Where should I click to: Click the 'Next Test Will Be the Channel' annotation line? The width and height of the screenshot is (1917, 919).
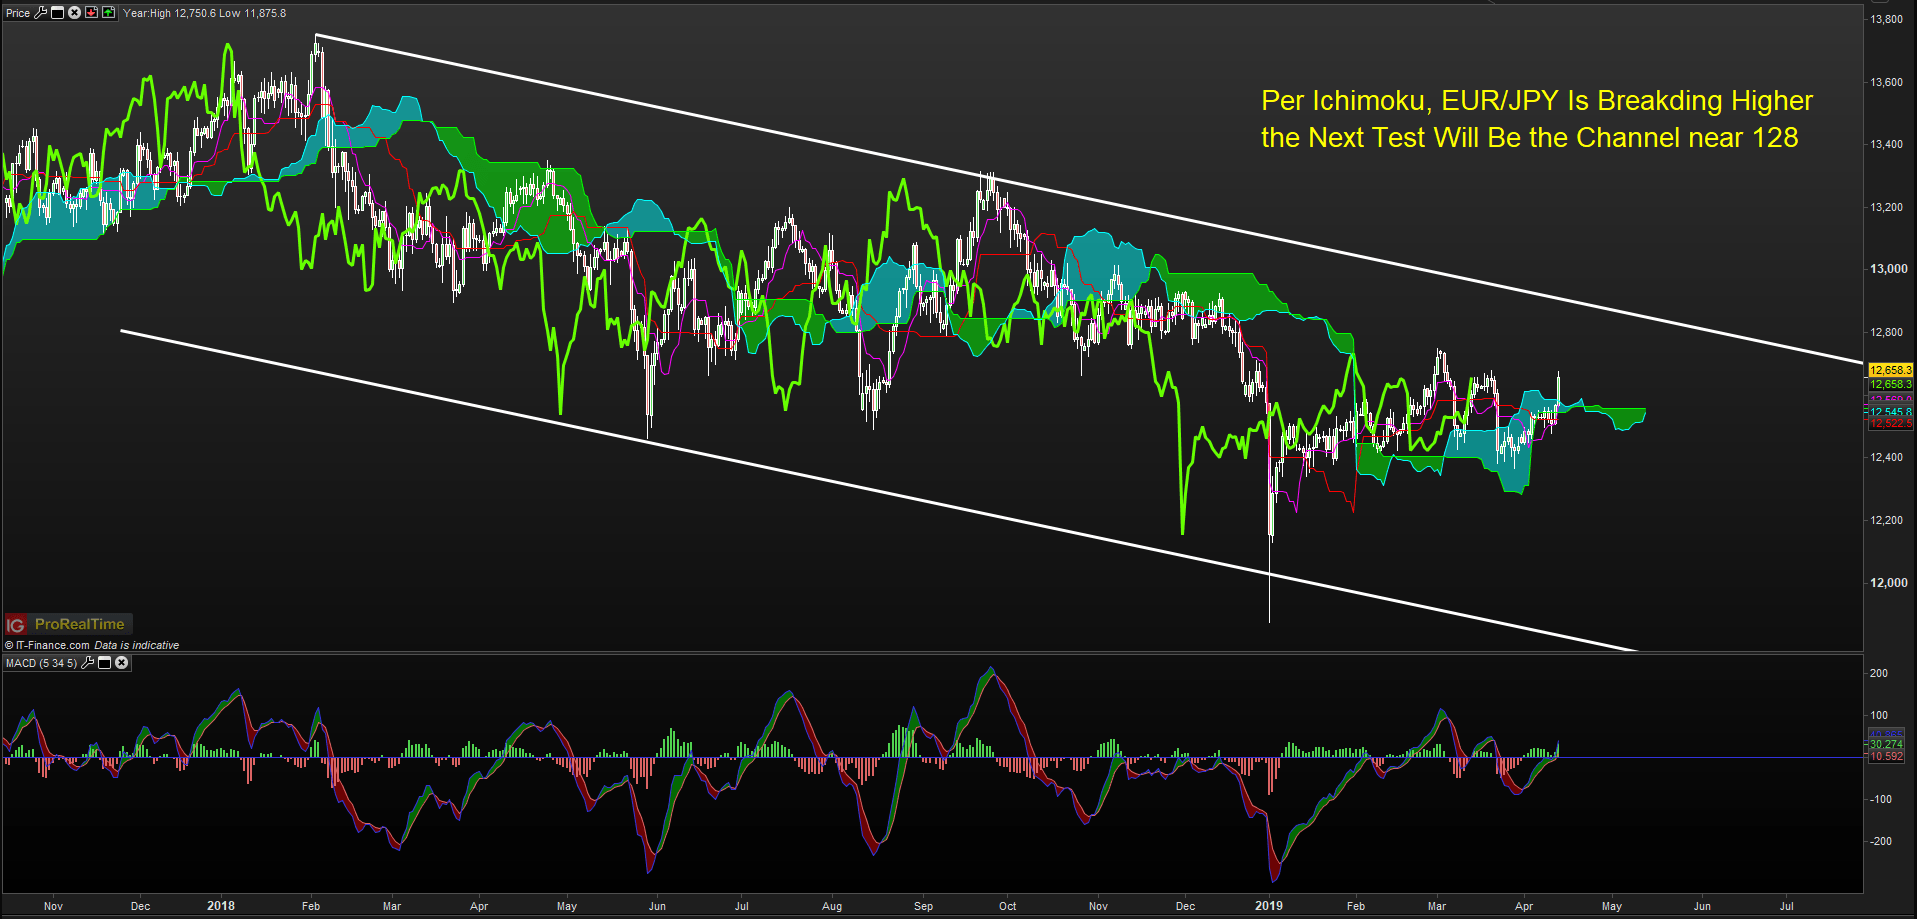[1529, 138]
